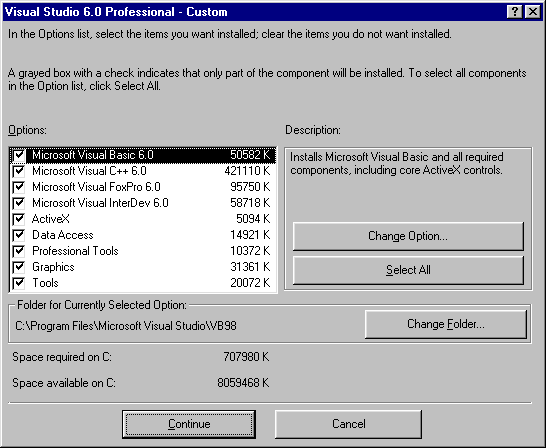Click the Options: list label
Screen dimensions: 546x448
coord(27,130)
